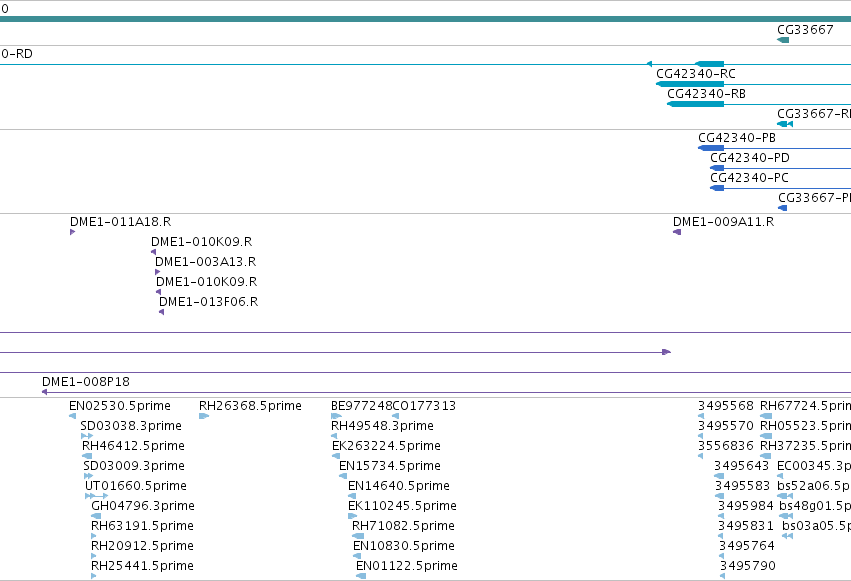Screen dimensions: 851x581
Task: Open feature 3495984
Action: [746, 506]
